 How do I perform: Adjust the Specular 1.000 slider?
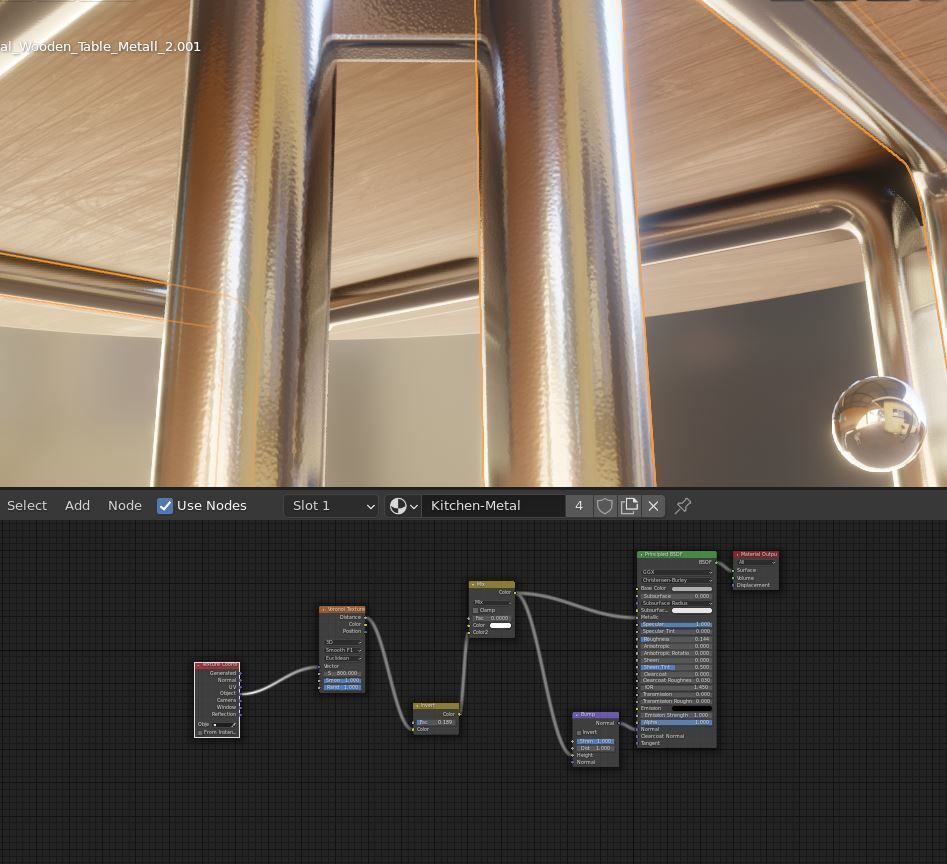tap(676, 624)
